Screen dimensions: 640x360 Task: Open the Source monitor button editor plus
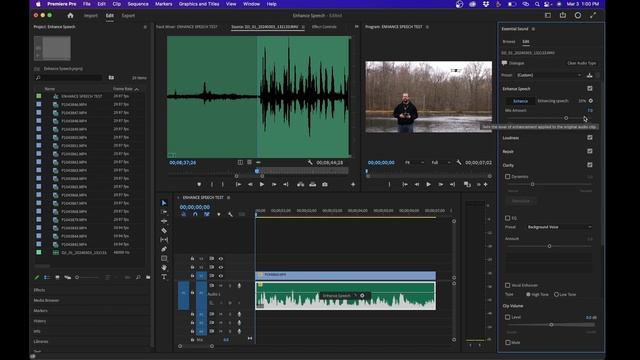pos(353,184)
